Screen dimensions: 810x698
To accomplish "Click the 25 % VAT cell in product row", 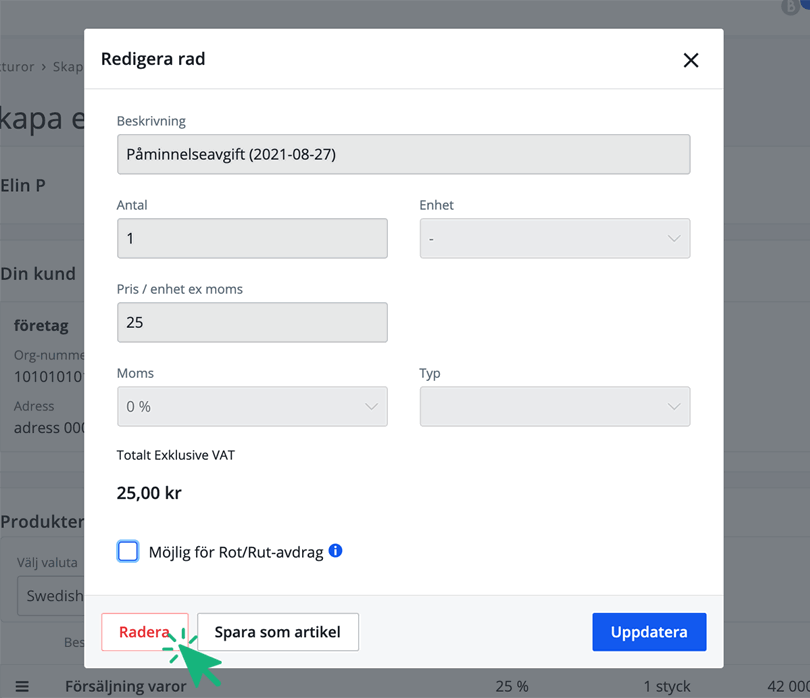I will coord(512,687).
